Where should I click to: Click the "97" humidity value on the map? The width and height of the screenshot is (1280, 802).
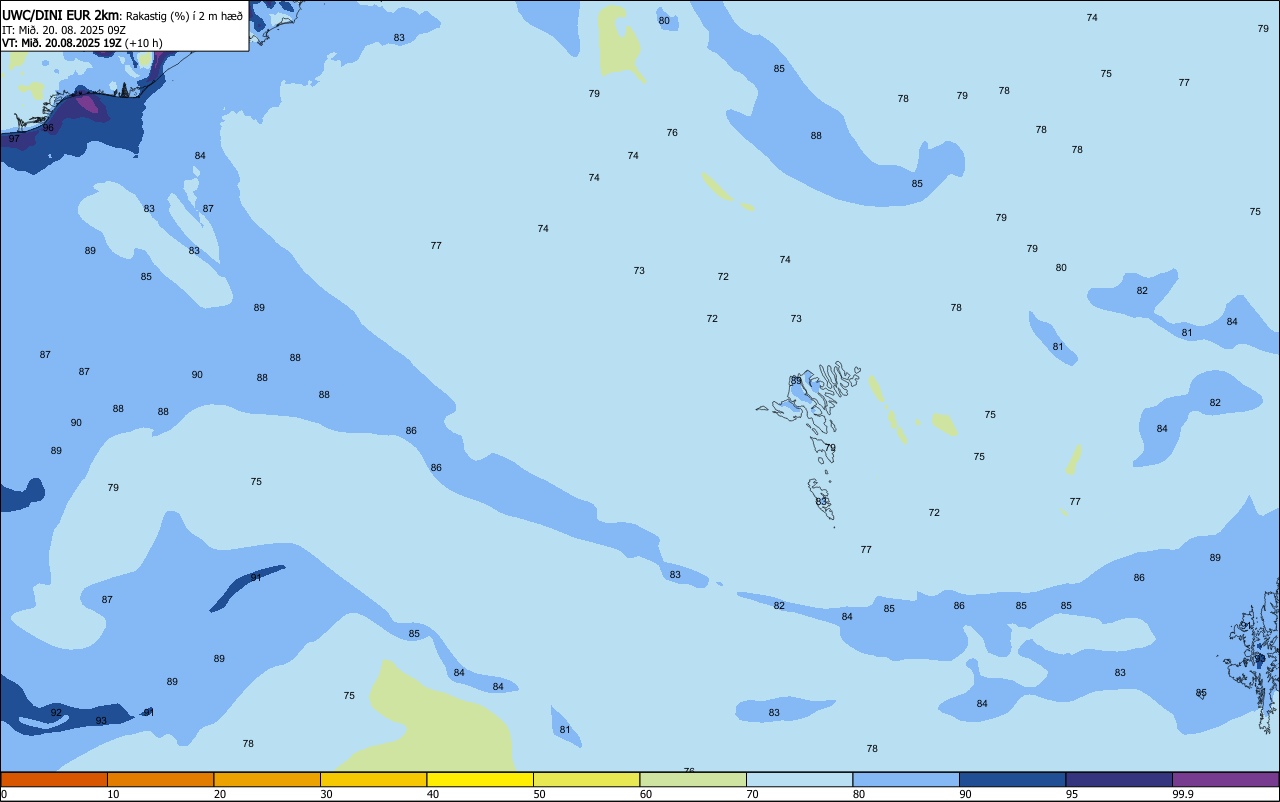(14, 139)
